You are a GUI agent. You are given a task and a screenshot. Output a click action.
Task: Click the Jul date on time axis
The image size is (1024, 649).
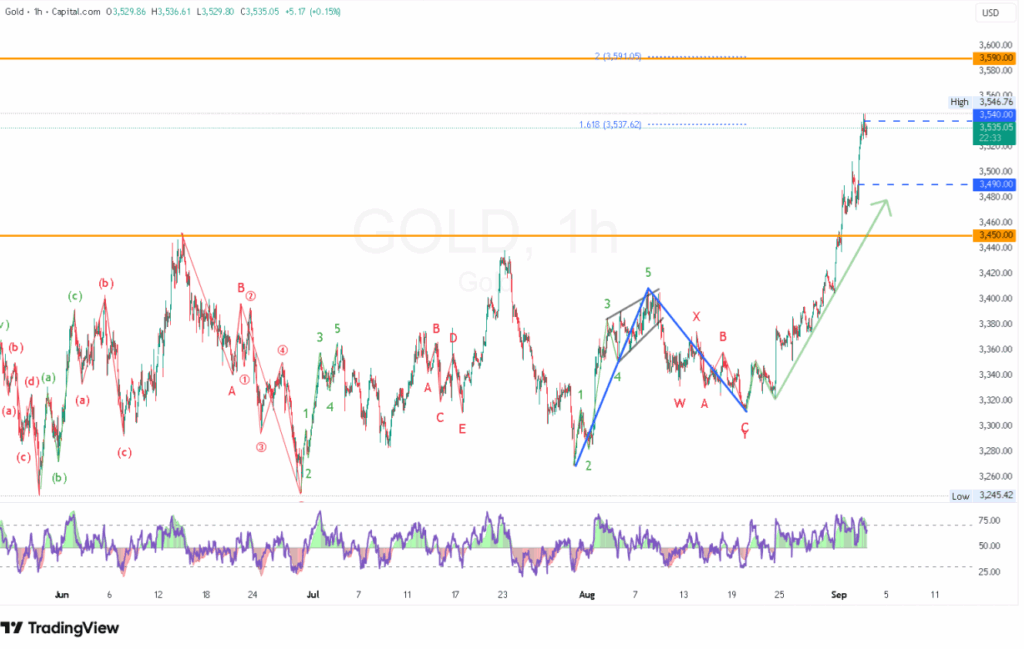point(313,594)
